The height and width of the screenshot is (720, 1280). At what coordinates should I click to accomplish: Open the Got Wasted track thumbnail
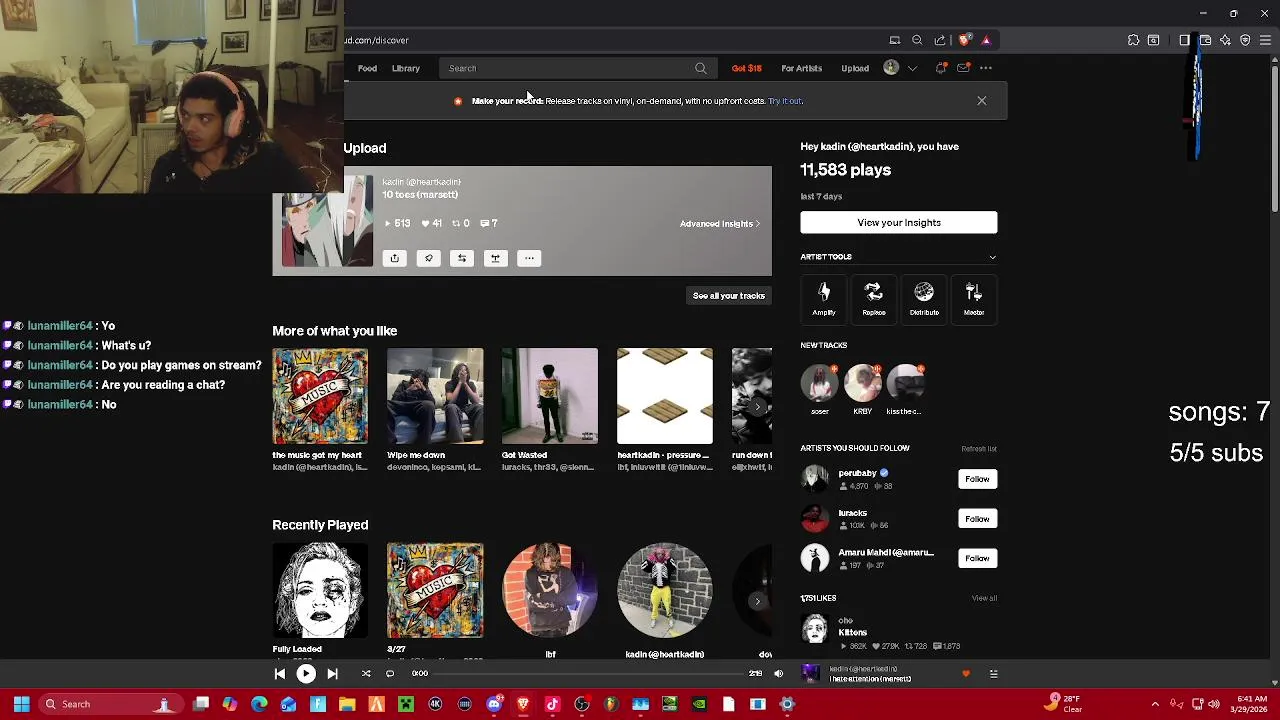550,396
